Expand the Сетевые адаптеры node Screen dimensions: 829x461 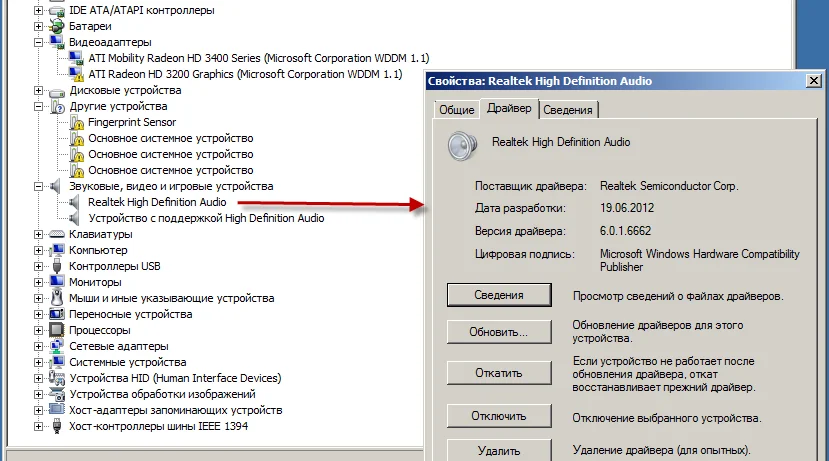click(x=39, y=346)
